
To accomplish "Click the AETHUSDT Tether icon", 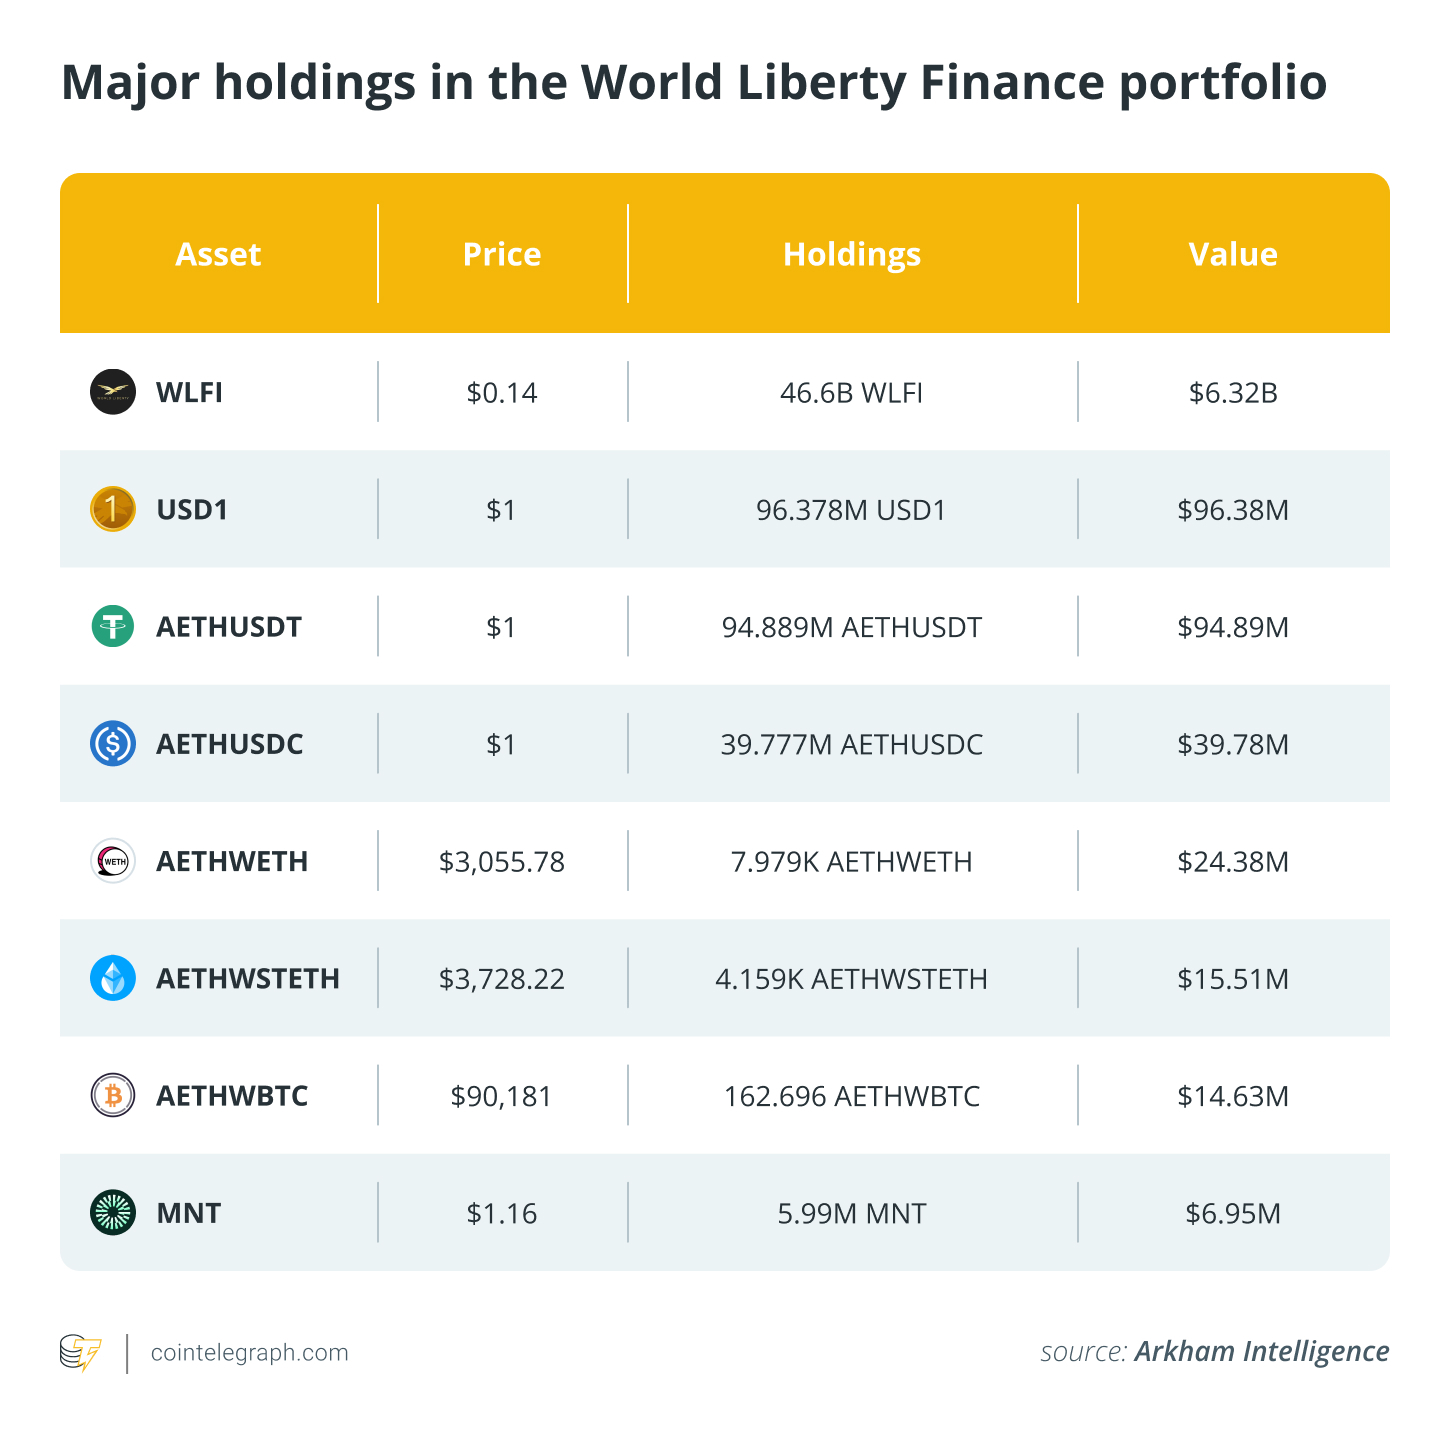I will click(113, 627).
